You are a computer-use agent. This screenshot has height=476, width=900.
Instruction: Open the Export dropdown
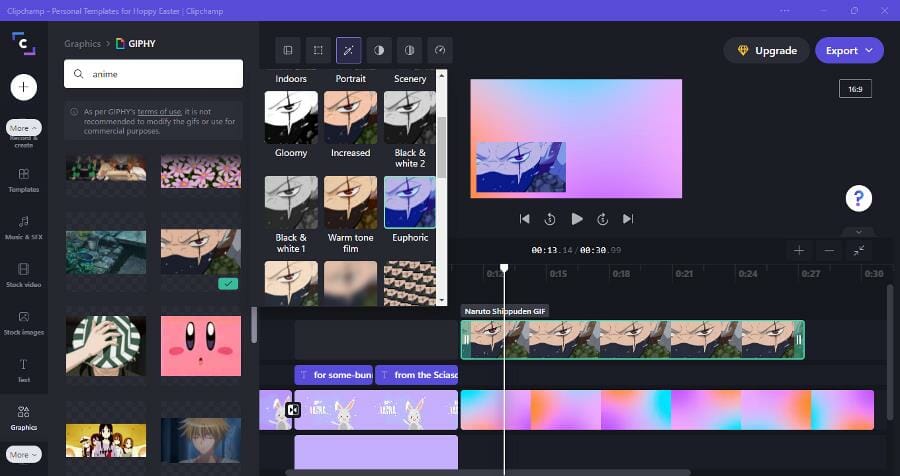(x=849, y=51)
